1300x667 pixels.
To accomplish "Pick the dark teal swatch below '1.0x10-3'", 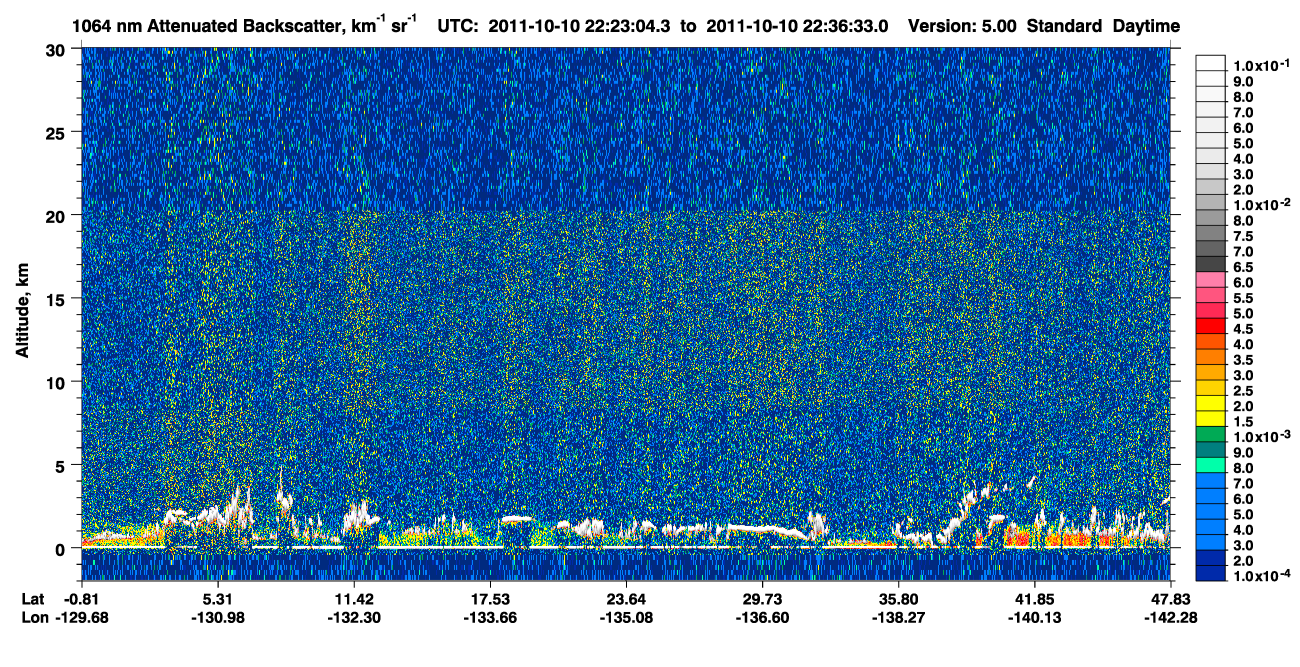I will click(x=1211, y=451).
